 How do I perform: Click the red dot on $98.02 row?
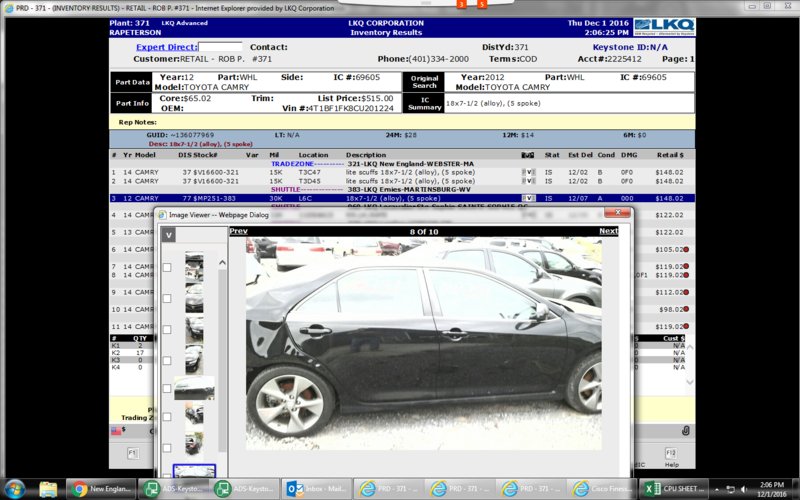pyautogui.click(x=686, y=309)
